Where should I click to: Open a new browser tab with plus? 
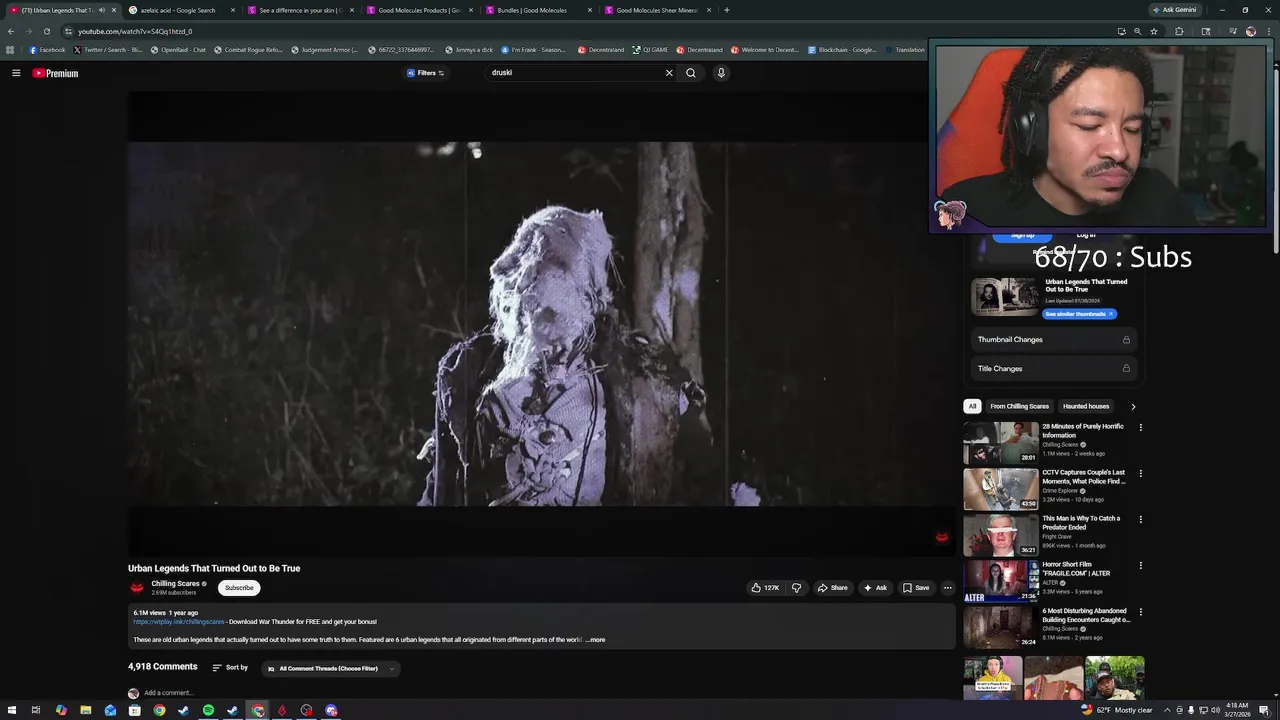726,10
